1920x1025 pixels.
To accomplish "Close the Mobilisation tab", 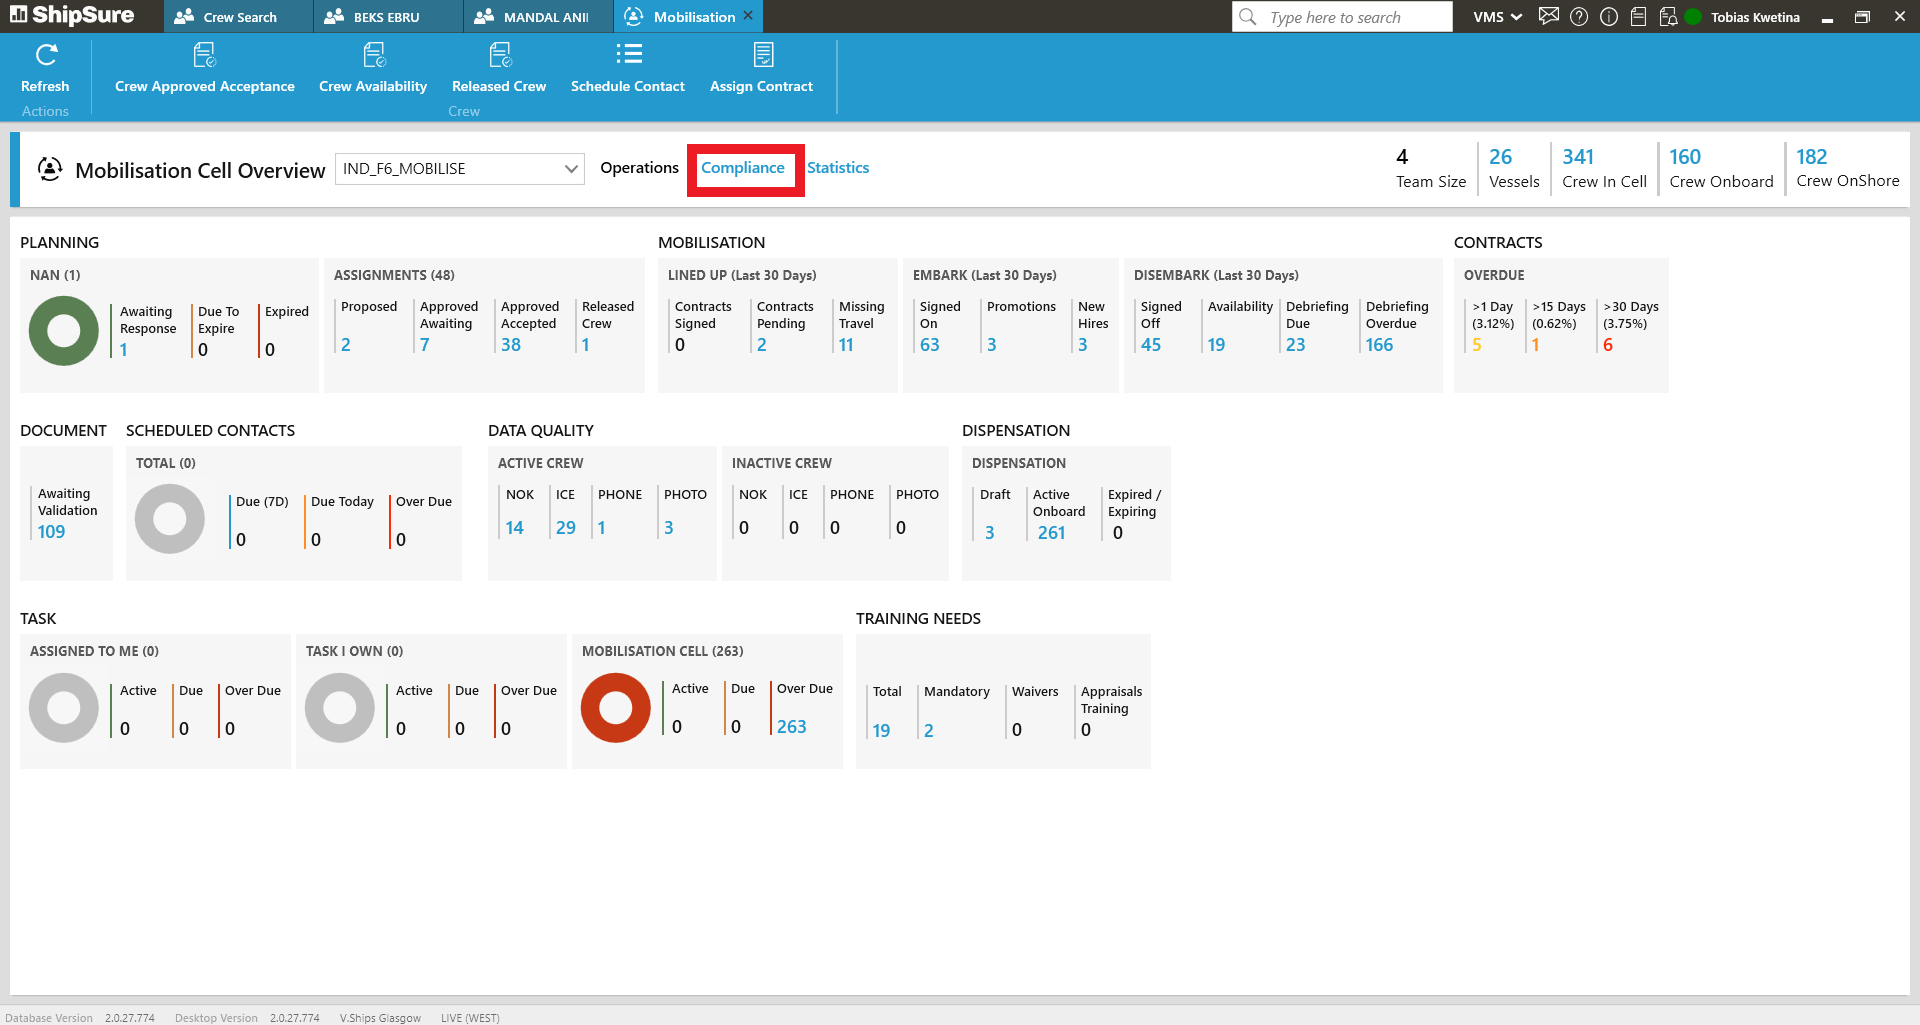I will pos(748,16).
